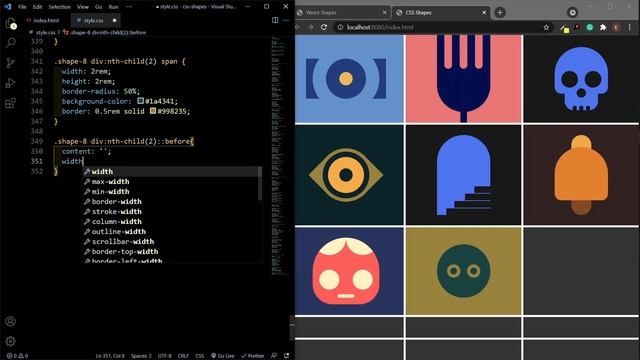
Task: Click the yellow note extension icon in Chrome
Action: click(x=565, y=29)
